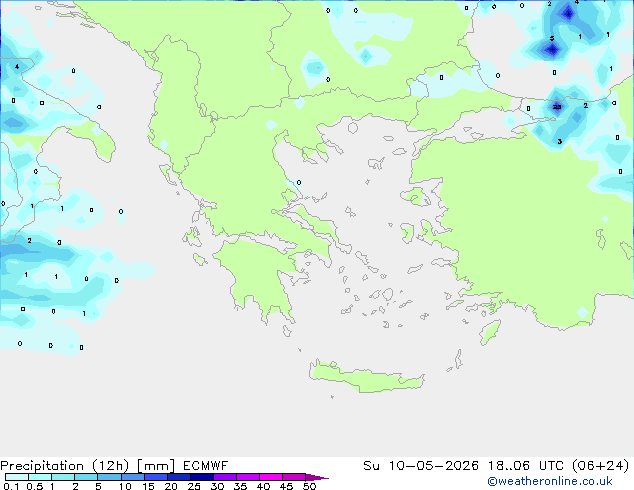Click the "[mm]" unit label
634x490 pixels.
click(156, 466)
